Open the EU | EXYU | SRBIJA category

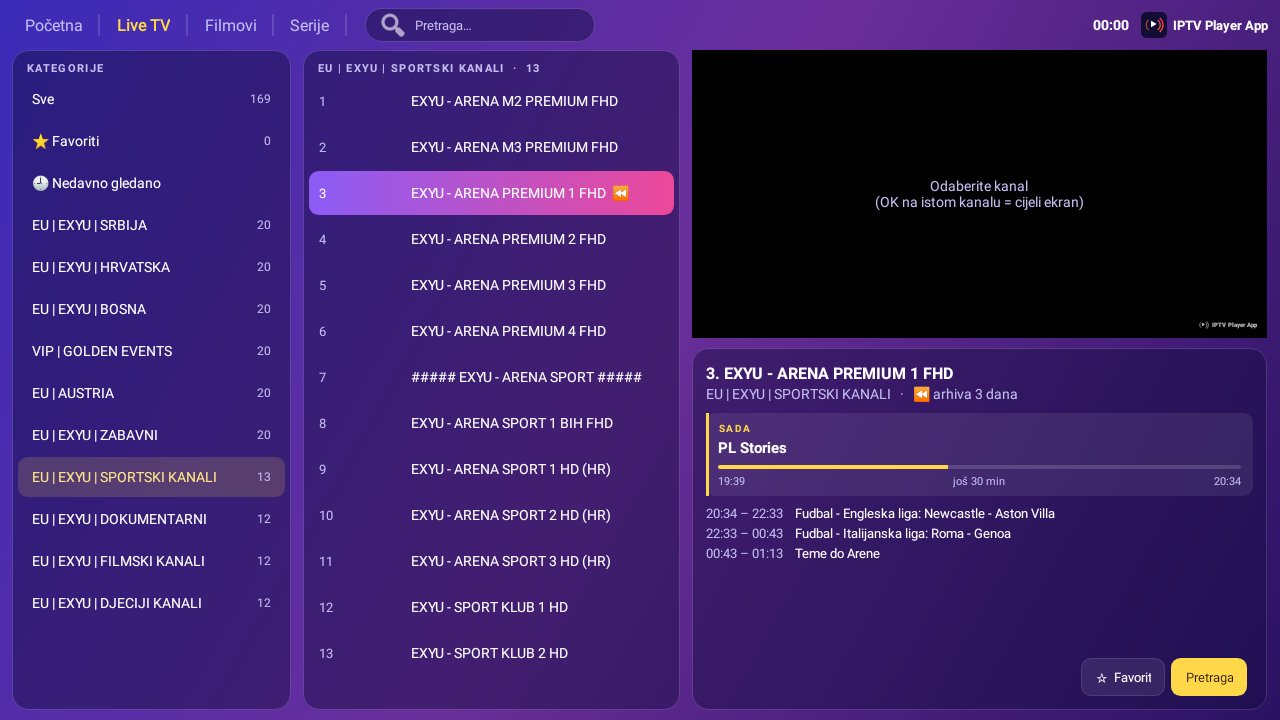pyautogui.click(x=151, y=225)
